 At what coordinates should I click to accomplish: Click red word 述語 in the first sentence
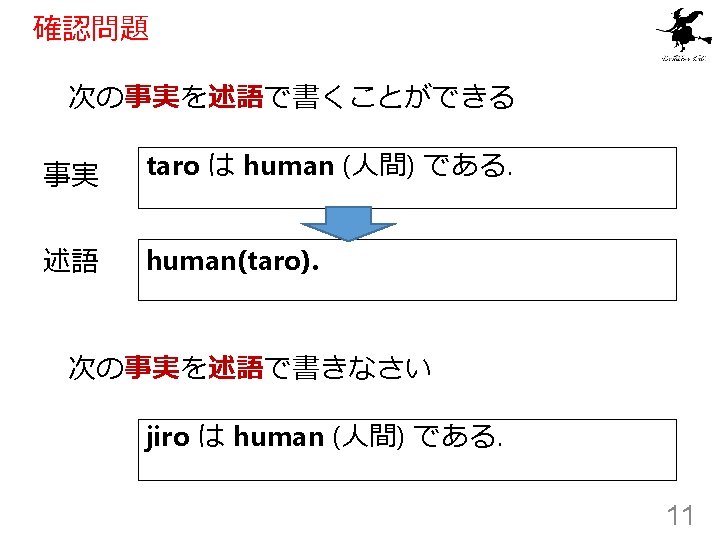[236, 97]
